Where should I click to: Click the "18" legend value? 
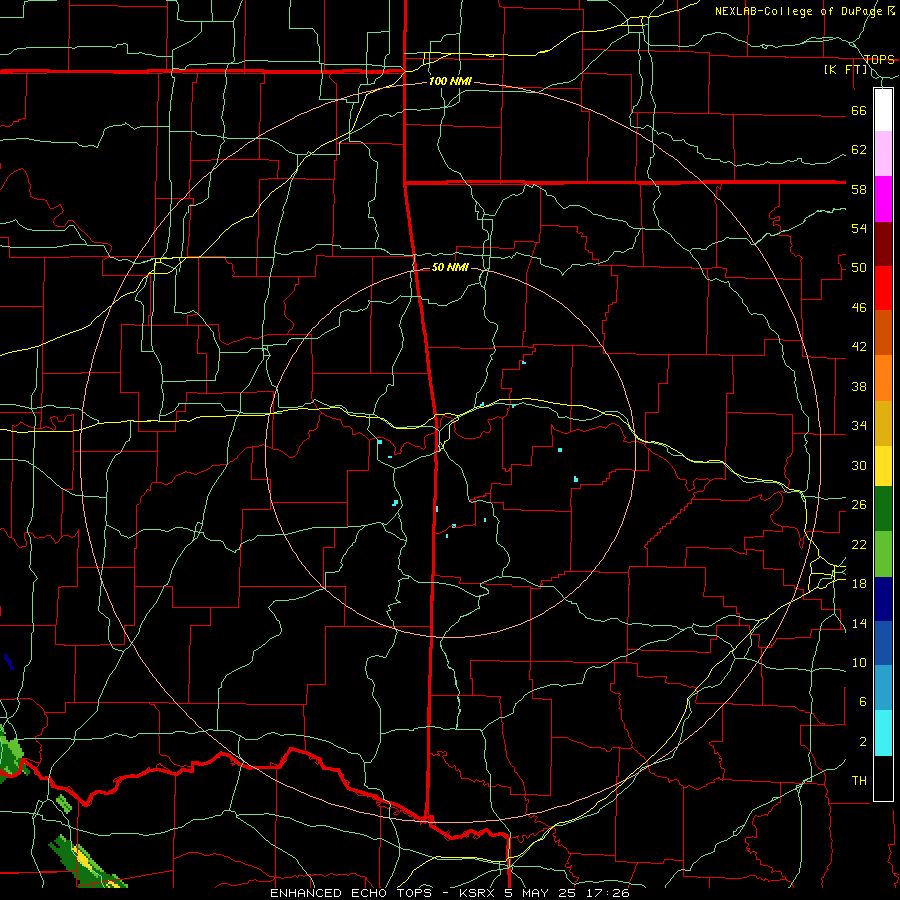pos(859,584)
